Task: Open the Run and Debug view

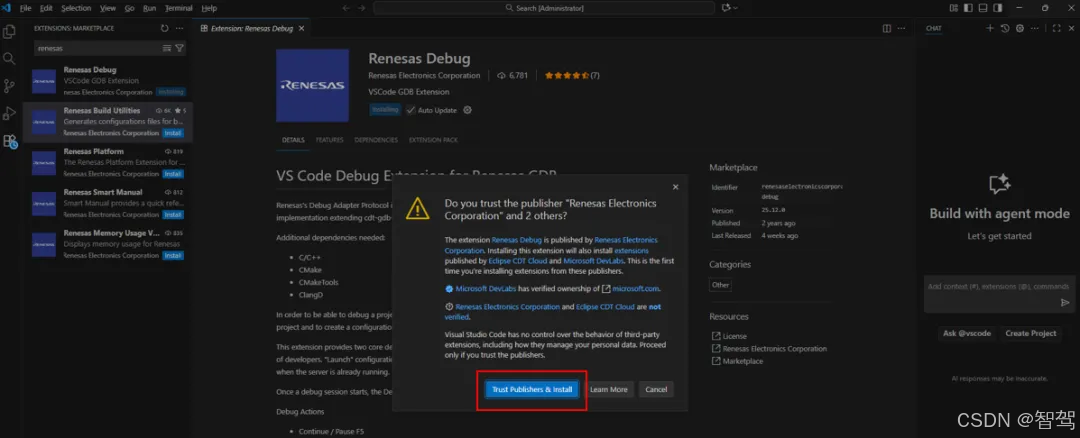Action: [x=9, y=114]
